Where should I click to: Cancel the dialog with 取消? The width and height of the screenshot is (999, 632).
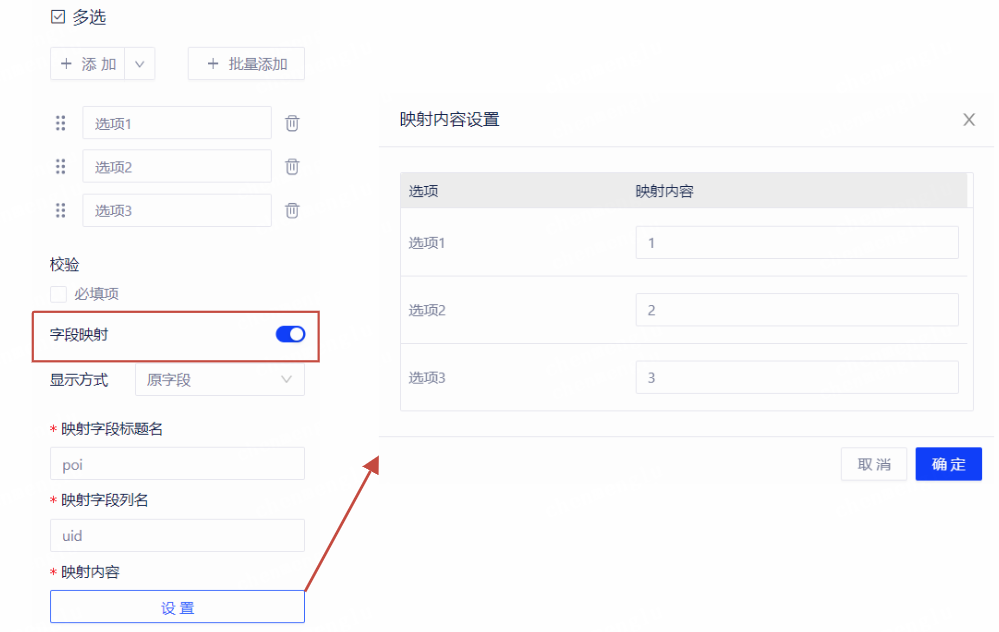point(874,464)
